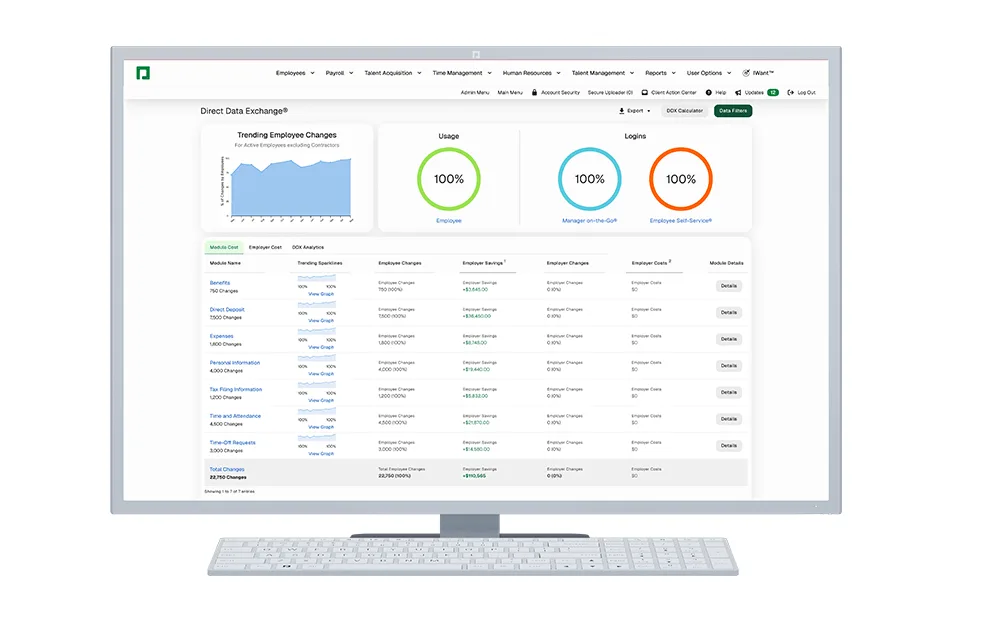This screenshot has width=1007, height=630.
Task: Click the green Employee usage ring
Action: click(449, 179)
